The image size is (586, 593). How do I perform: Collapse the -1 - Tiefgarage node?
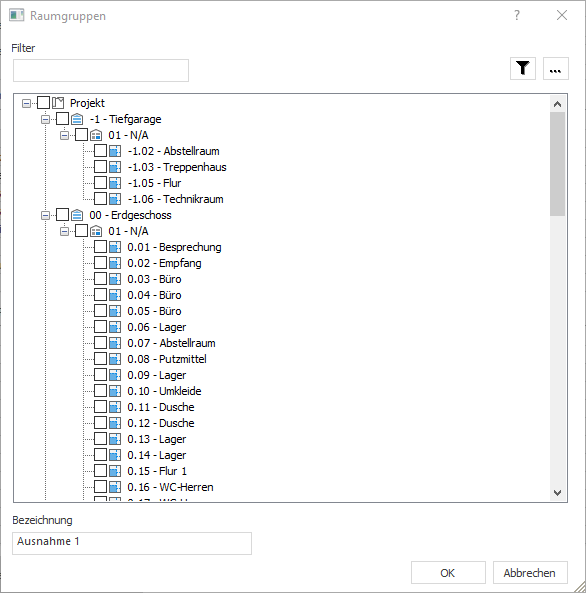click(45, 120)
